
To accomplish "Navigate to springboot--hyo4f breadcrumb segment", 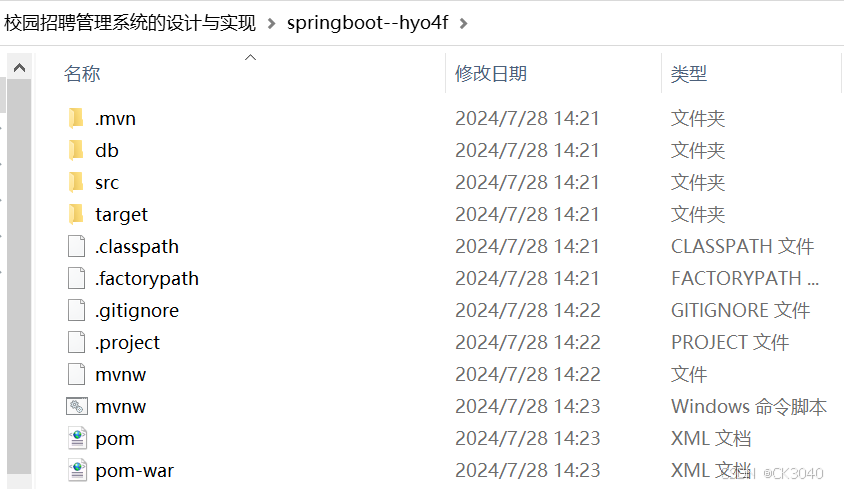I will click(x=368, y=23).
